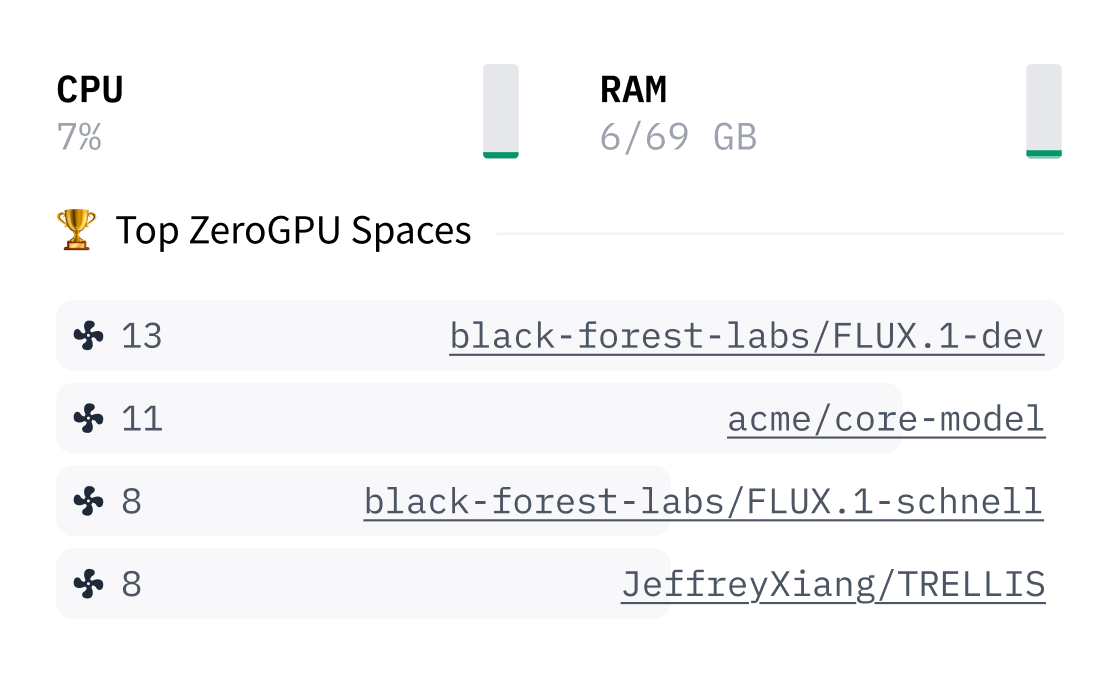
Task: Click the fan icon beside JeffreyXiang/TRELLIS
Action: (x=90, y=584)
